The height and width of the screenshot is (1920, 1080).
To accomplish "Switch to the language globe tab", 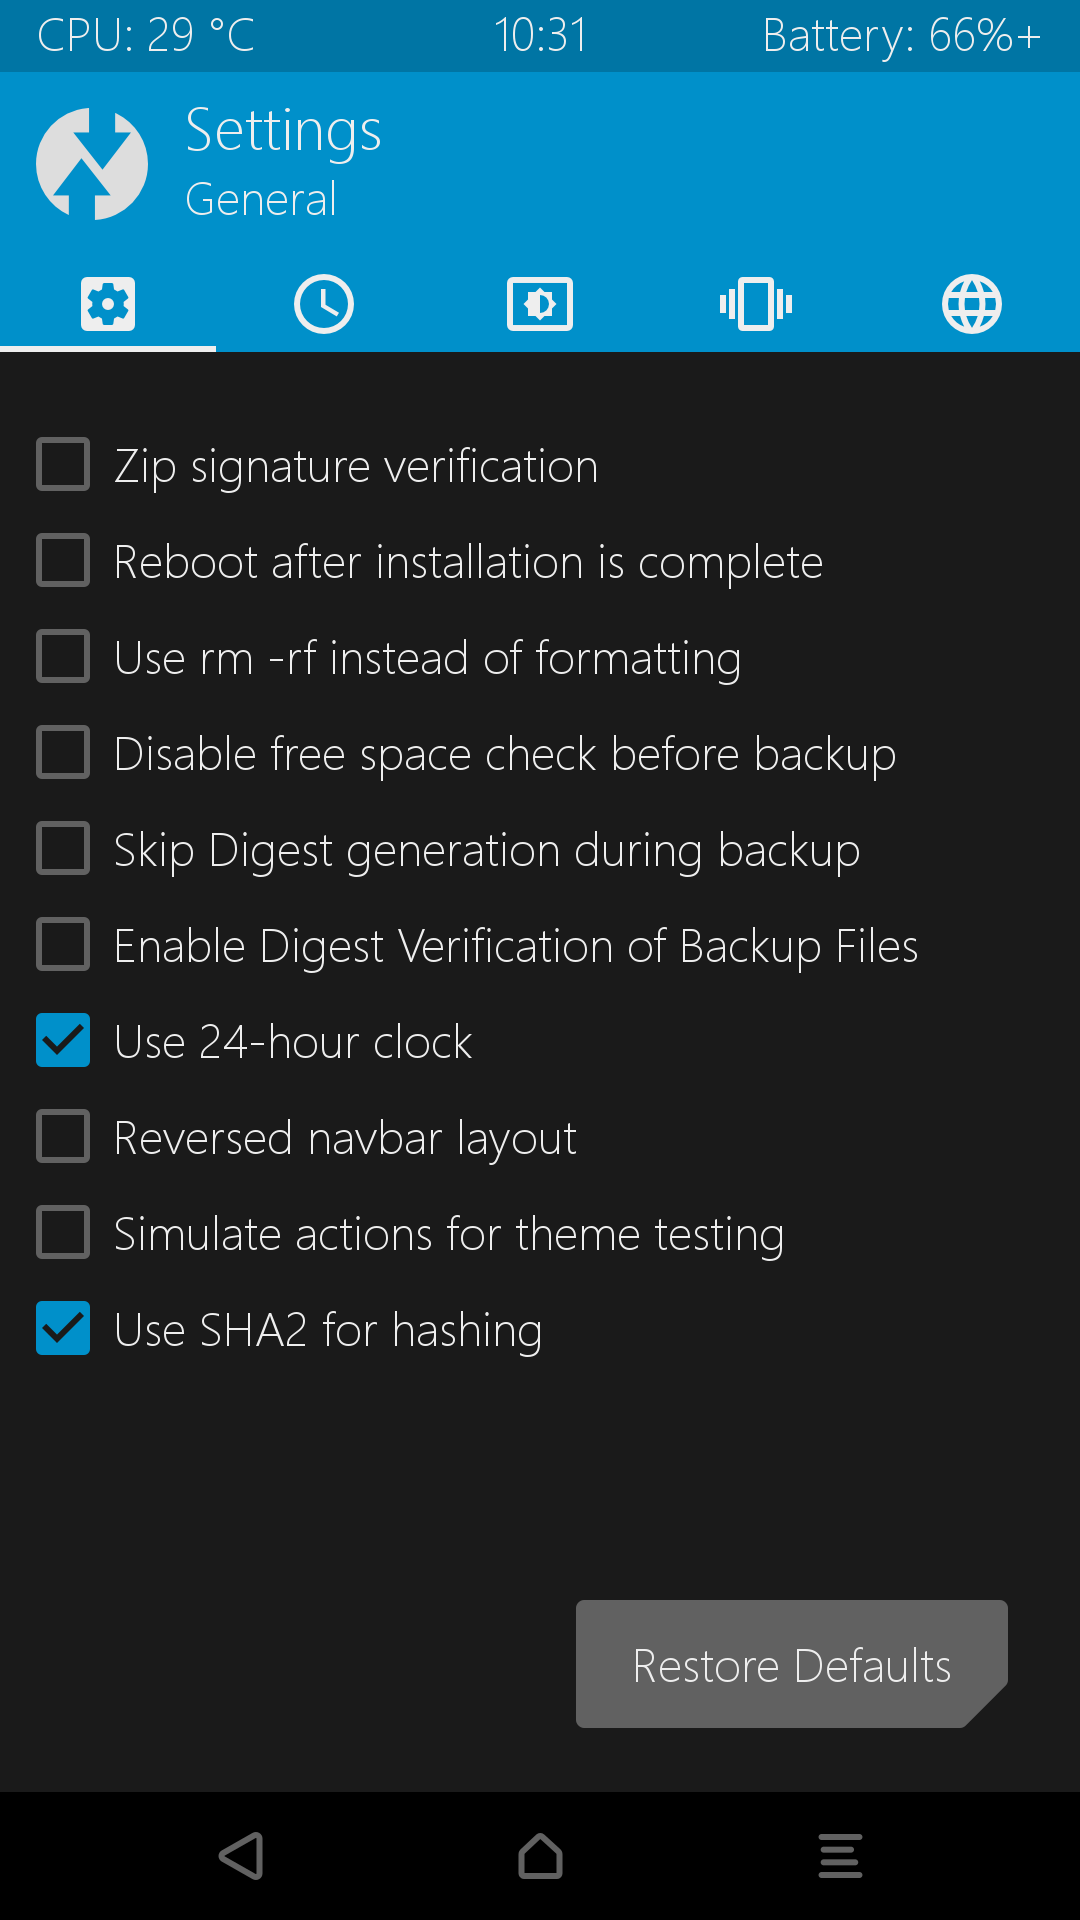I will coord(972,304).
